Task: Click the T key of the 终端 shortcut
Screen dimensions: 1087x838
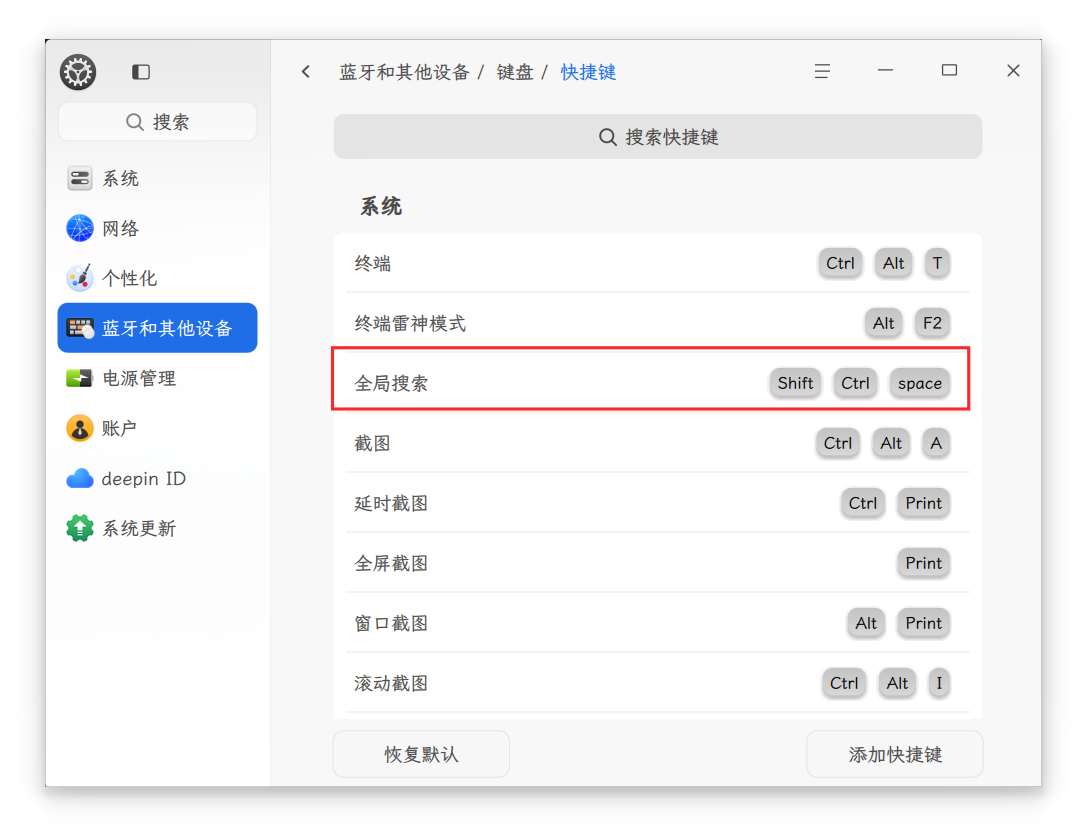Action: tap(937, 263)
